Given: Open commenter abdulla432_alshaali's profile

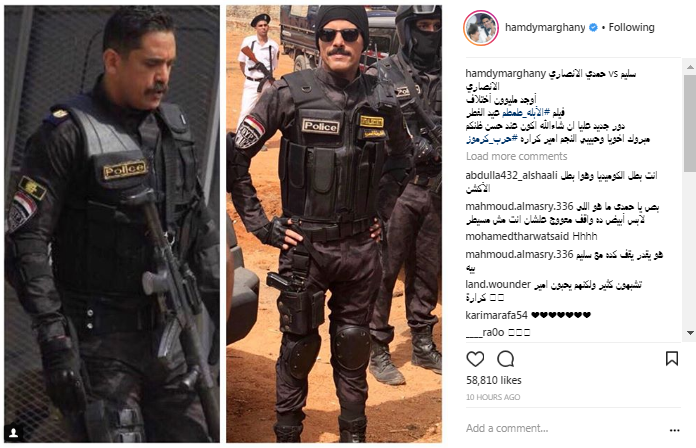Looking at the screenshot, I should tap(511, 176).
